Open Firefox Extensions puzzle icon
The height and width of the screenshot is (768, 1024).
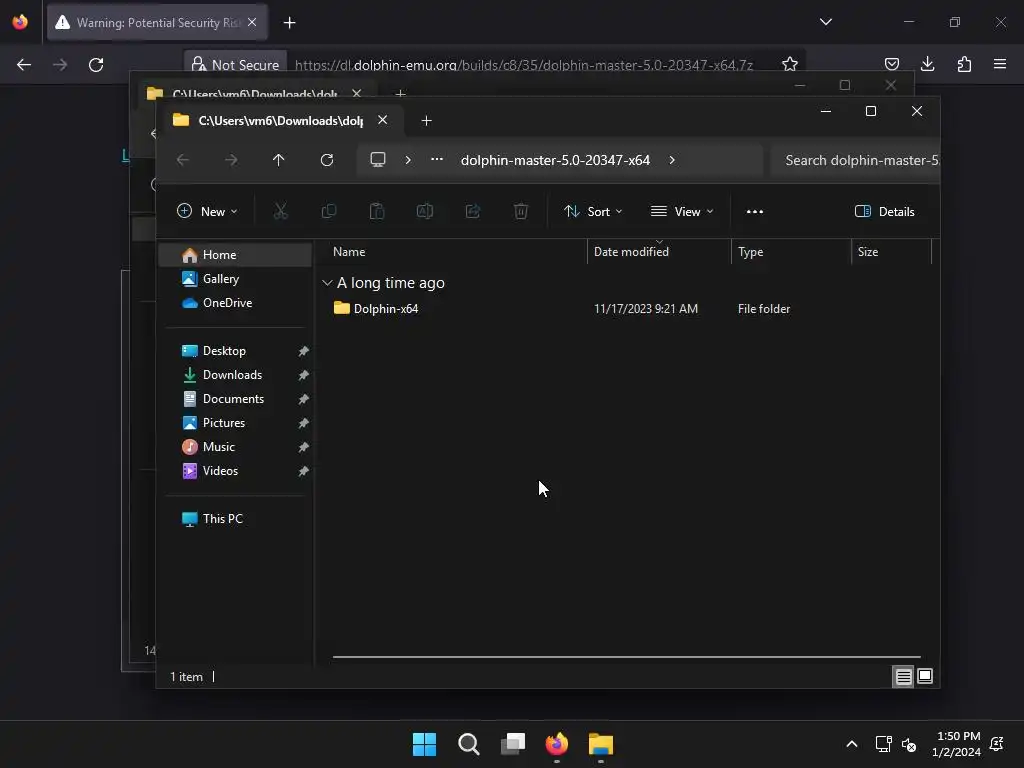click(964, 64)
